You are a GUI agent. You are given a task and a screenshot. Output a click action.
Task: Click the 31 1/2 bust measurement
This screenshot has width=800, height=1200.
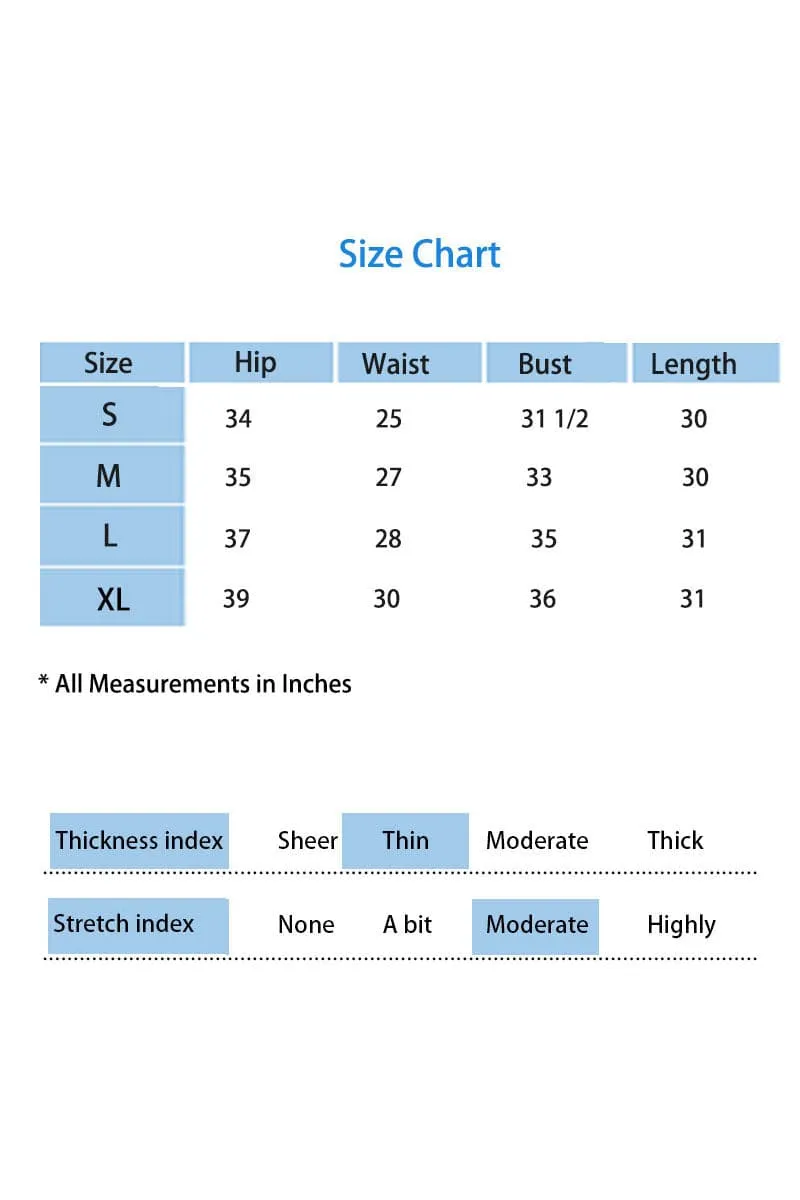click(x=554, y=418)
